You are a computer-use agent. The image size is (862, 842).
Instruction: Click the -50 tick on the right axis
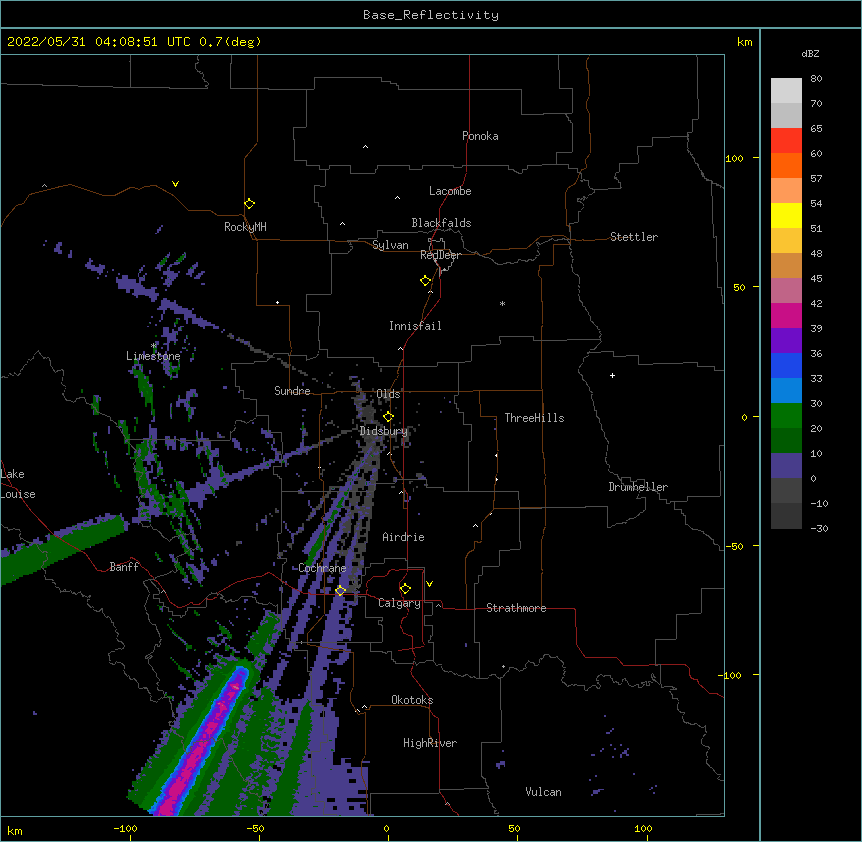point(734,546)
